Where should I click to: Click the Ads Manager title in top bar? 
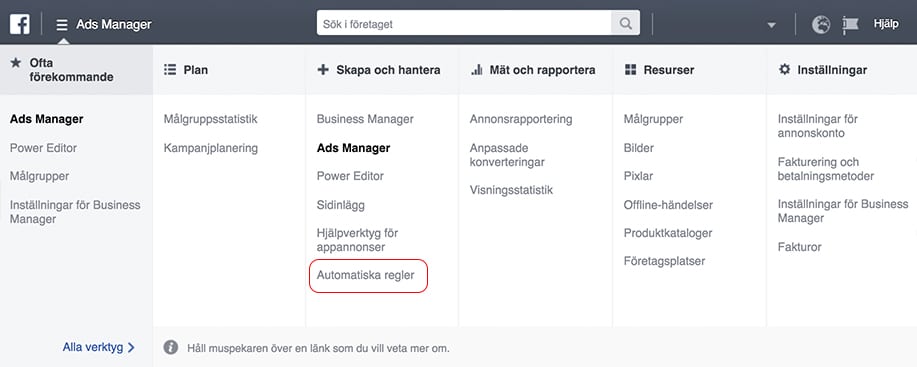point(113,25)
